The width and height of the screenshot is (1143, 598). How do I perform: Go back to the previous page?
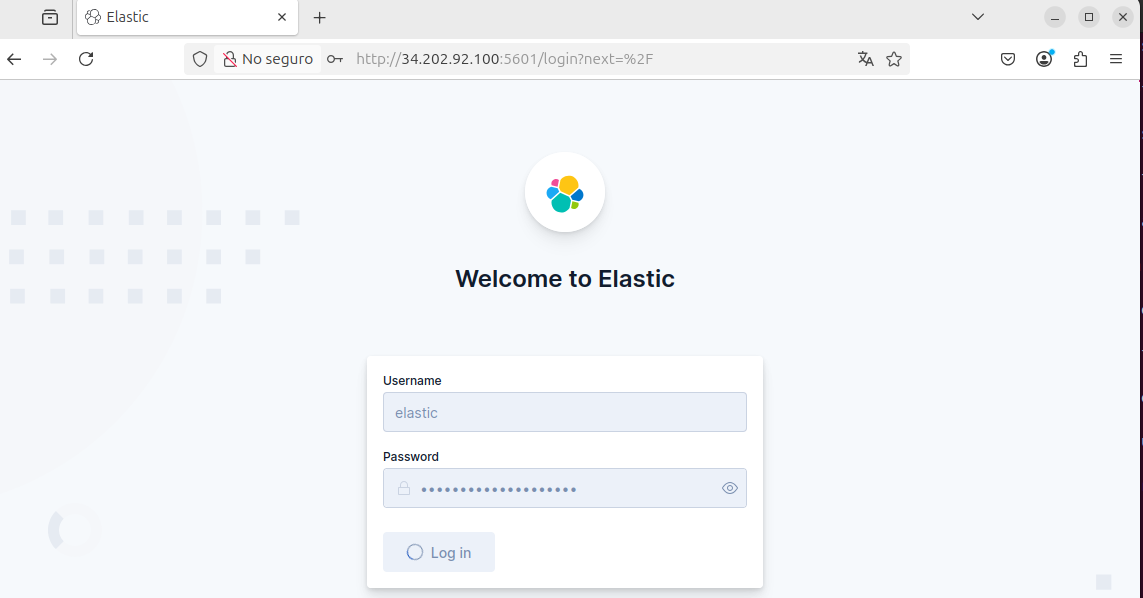pyautogui.click(x=14, y=59)
